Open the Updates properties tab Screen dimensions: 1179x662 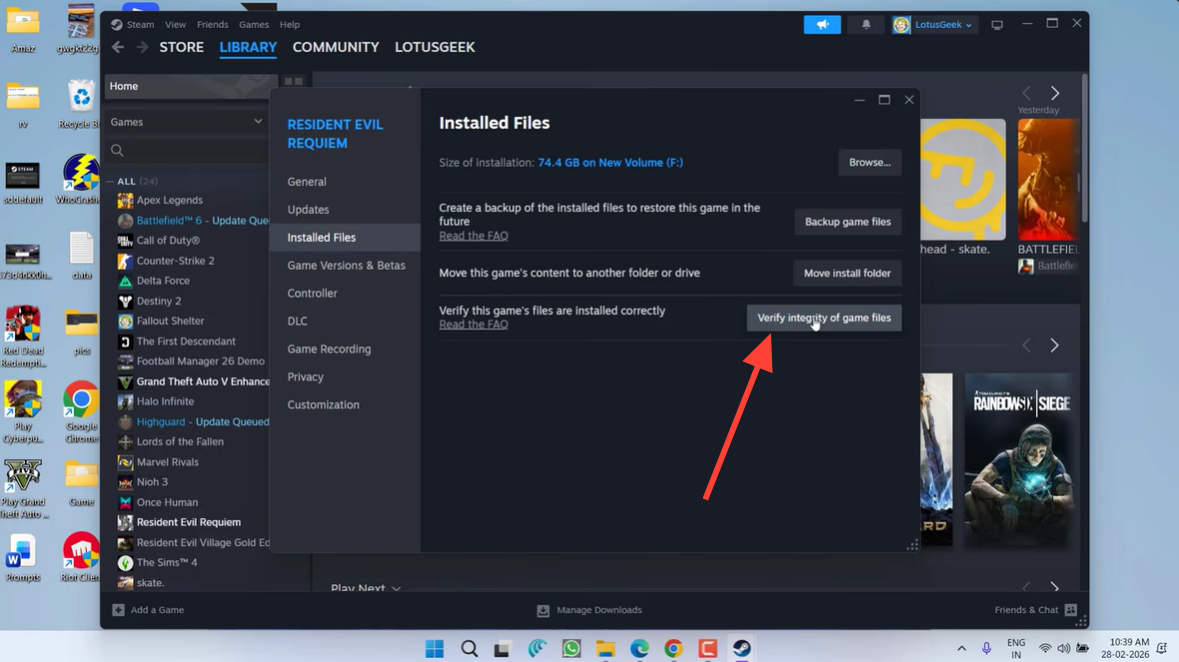308,210
